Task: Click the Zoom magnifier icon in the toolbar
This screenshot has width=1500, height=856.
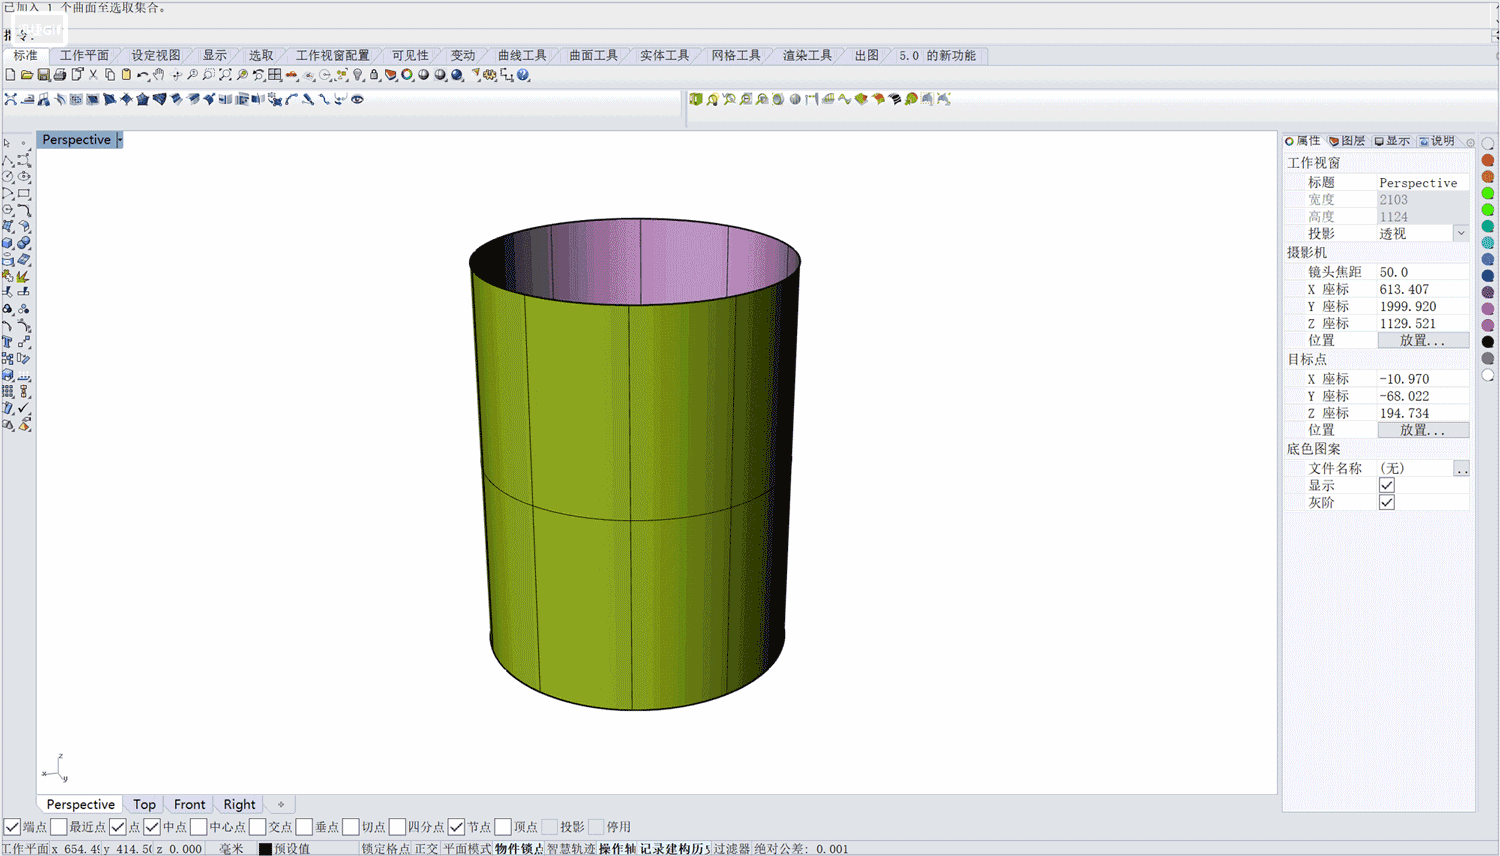Action: click(x=192, y=75)
